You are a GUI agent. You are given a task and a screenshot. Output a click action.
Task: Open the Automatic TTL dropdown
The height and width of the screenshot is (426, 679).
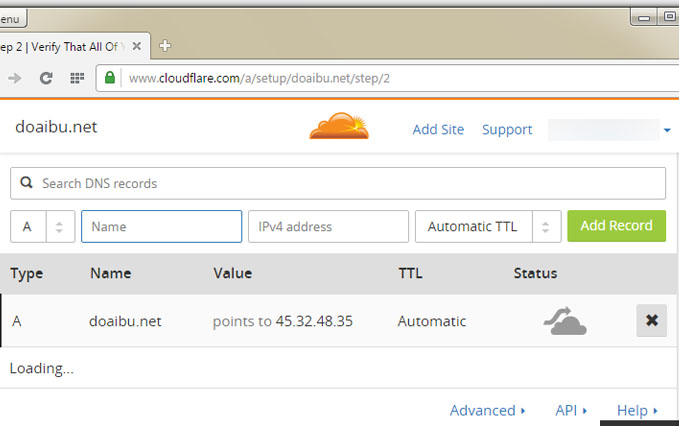point(488,226)
